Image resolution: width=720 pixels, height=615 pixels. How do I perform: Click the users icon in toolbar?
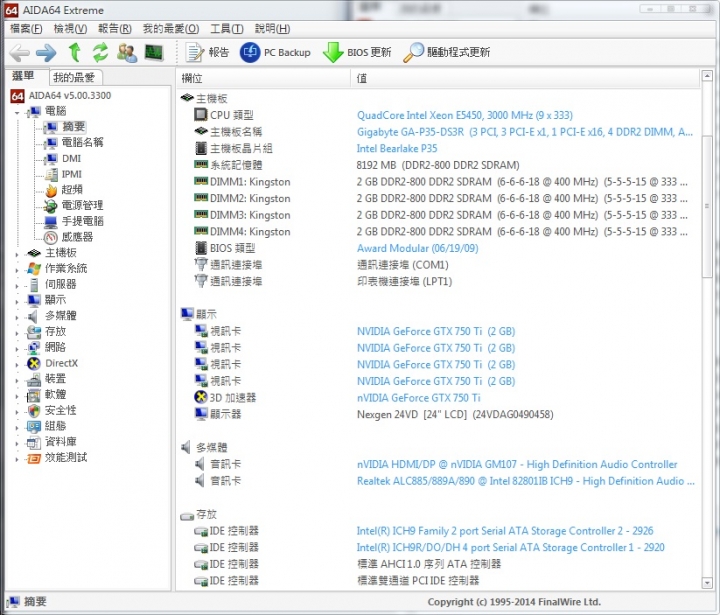[127, 52]
